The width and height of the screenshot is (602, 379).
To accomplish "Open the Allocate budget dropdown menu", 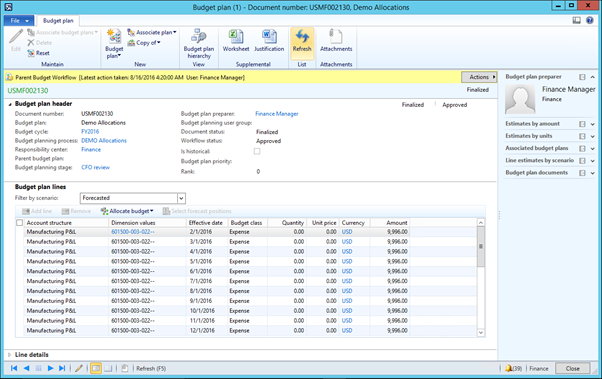I will [x=127, y=211].
